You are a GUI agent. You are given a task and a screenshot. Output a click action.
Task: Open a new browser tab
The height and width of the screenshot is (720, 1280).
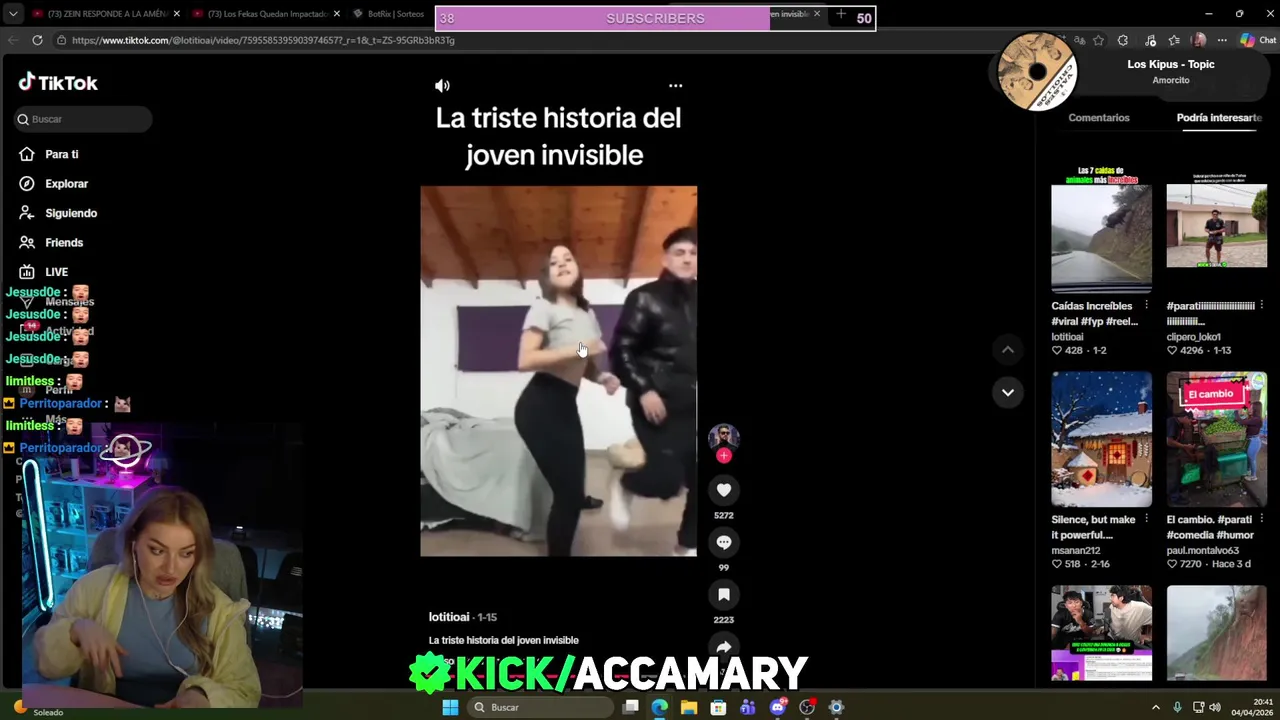coord(841,15)
